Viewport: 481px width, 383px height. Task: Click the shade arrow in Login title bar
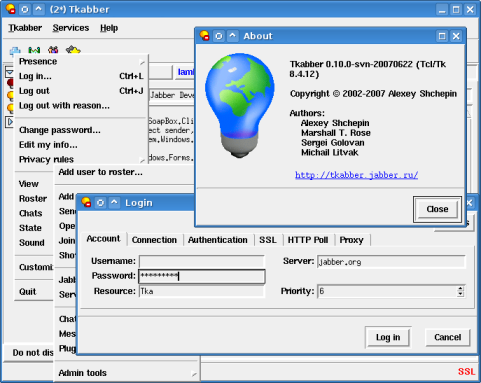click(114, 202)
